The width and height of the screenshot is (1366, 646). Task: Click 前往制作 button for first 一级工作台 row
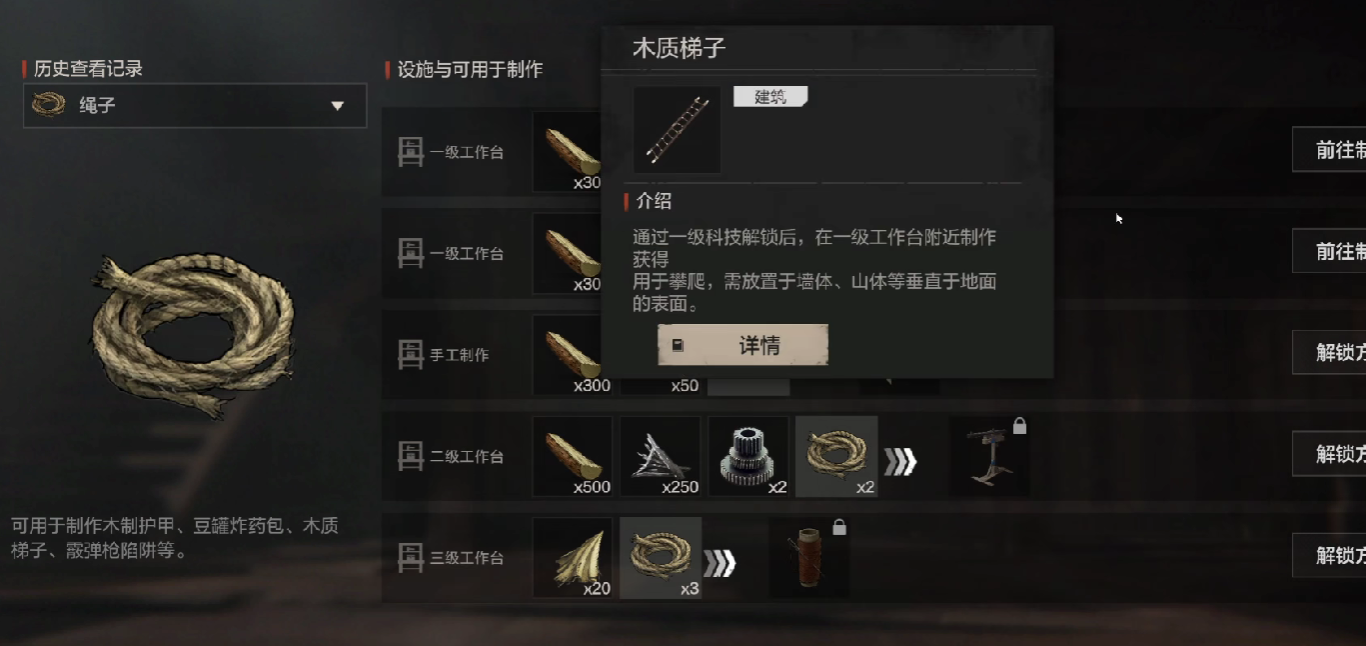tap(1329, 150)
